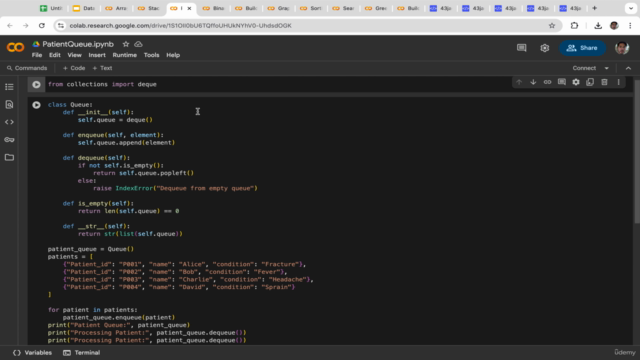Open the View menu
640x360 pixels.
74,55
